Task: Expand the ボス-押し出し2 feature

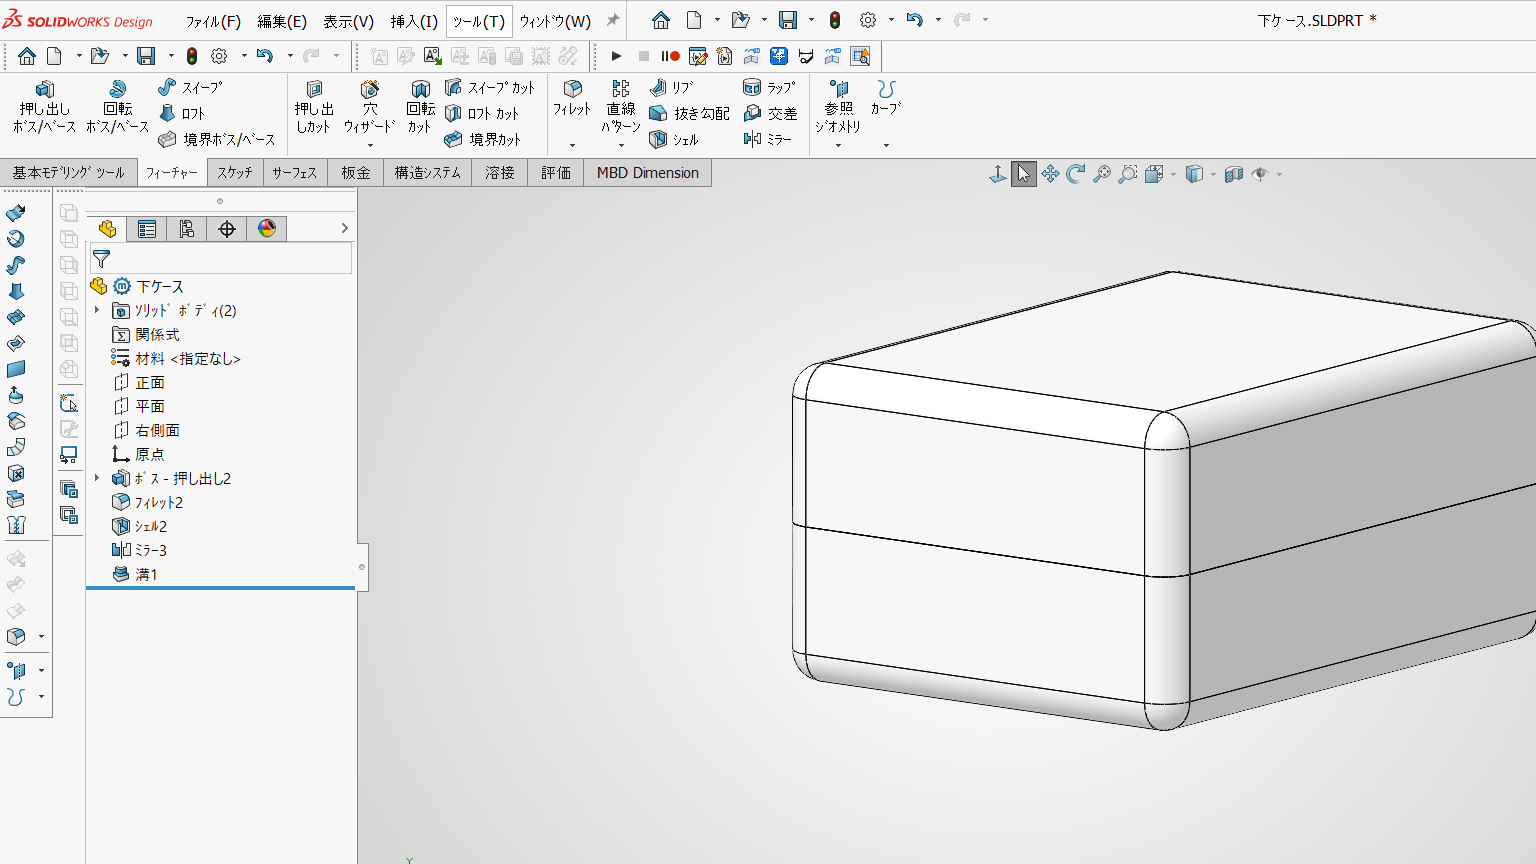Action: [97, 479]
